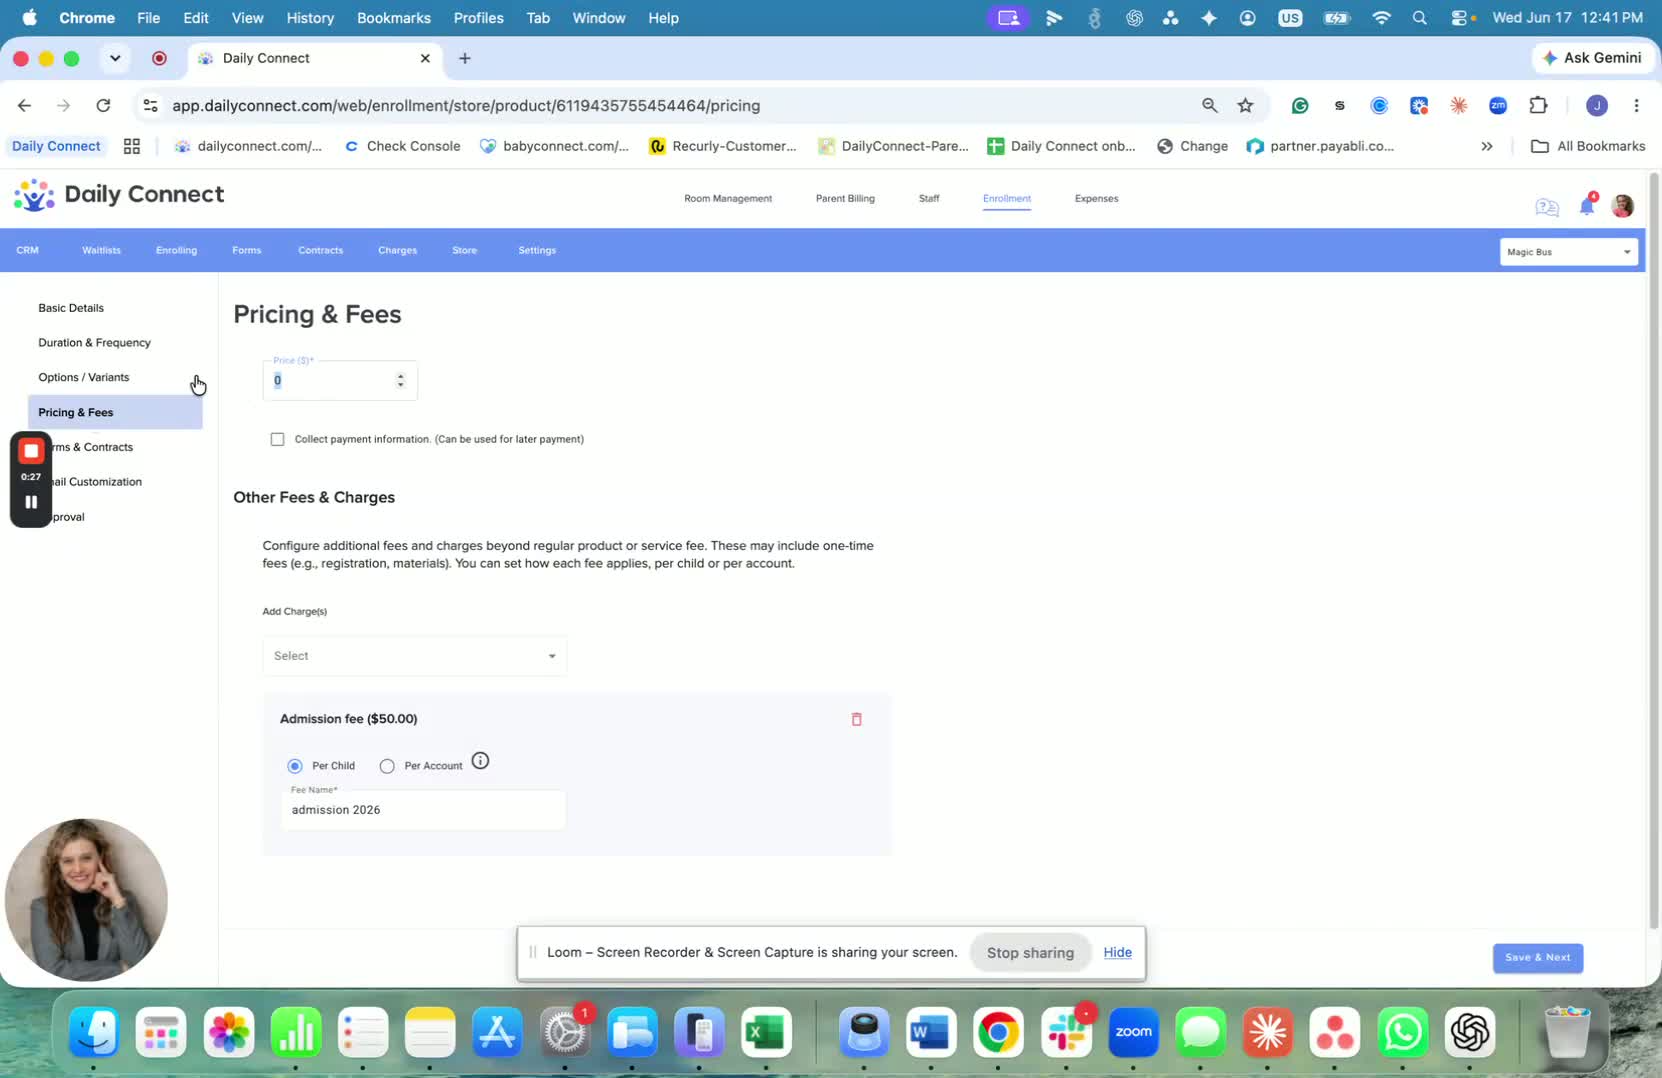Pause the Loom recording
Image resolution: width=1662 pixels, height=1078 pixels.
point(31,502)
